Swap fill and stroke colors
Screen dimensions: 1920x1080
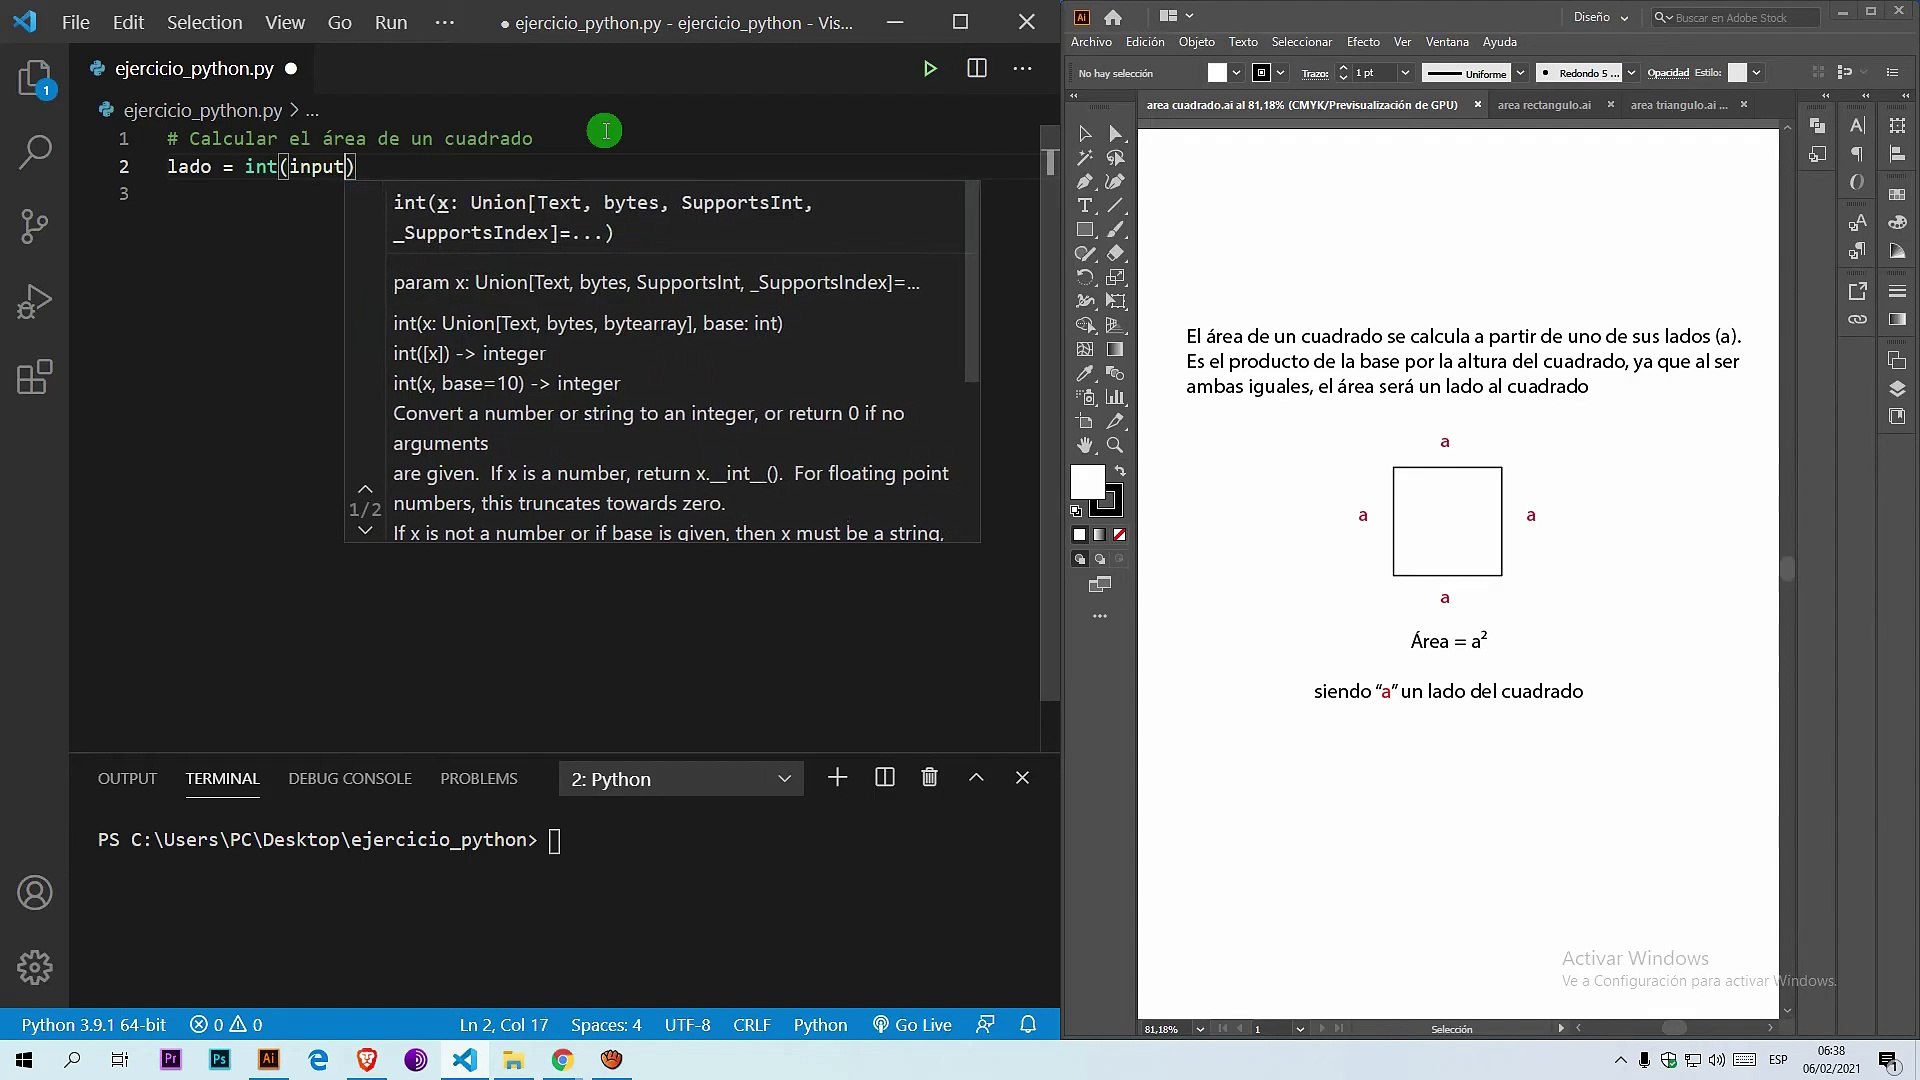[1120, 471]
